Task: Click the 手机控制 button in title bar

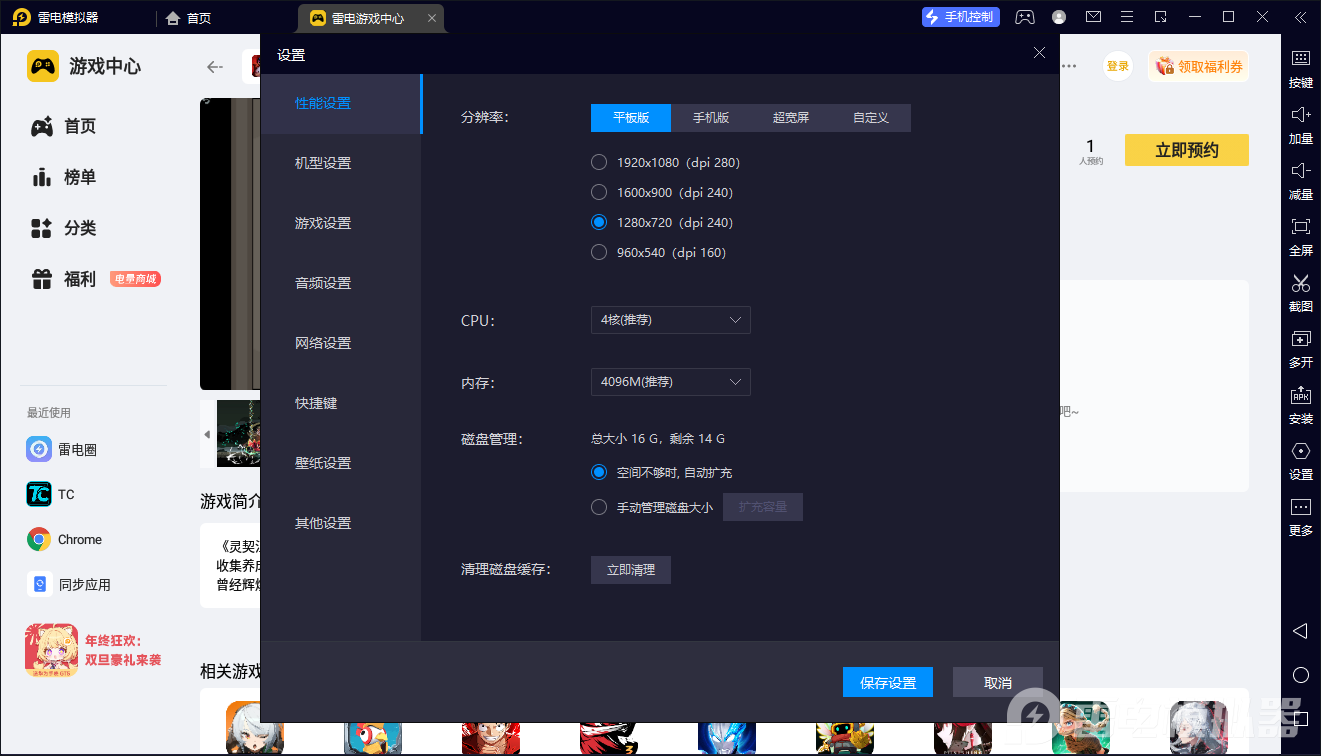Action: click(960, 17)
